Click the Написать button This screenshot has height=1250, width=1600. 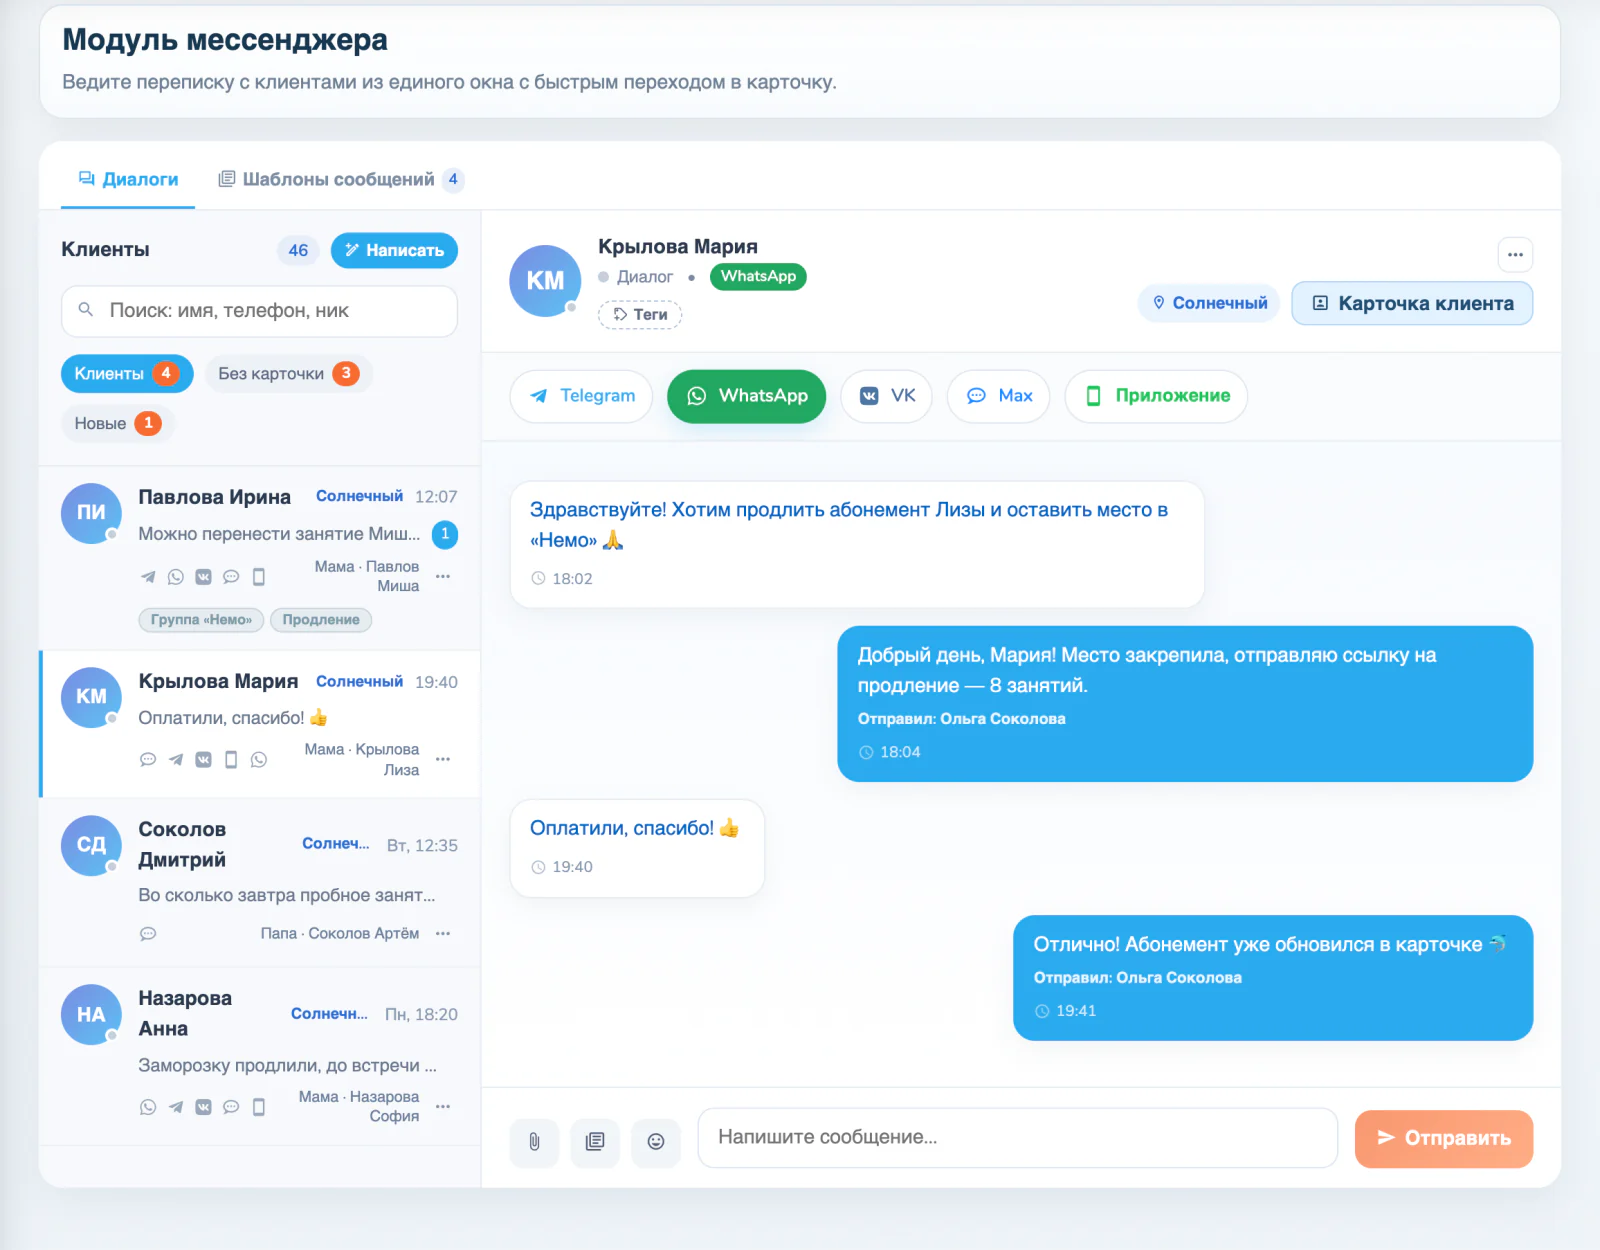pos(394,250)
